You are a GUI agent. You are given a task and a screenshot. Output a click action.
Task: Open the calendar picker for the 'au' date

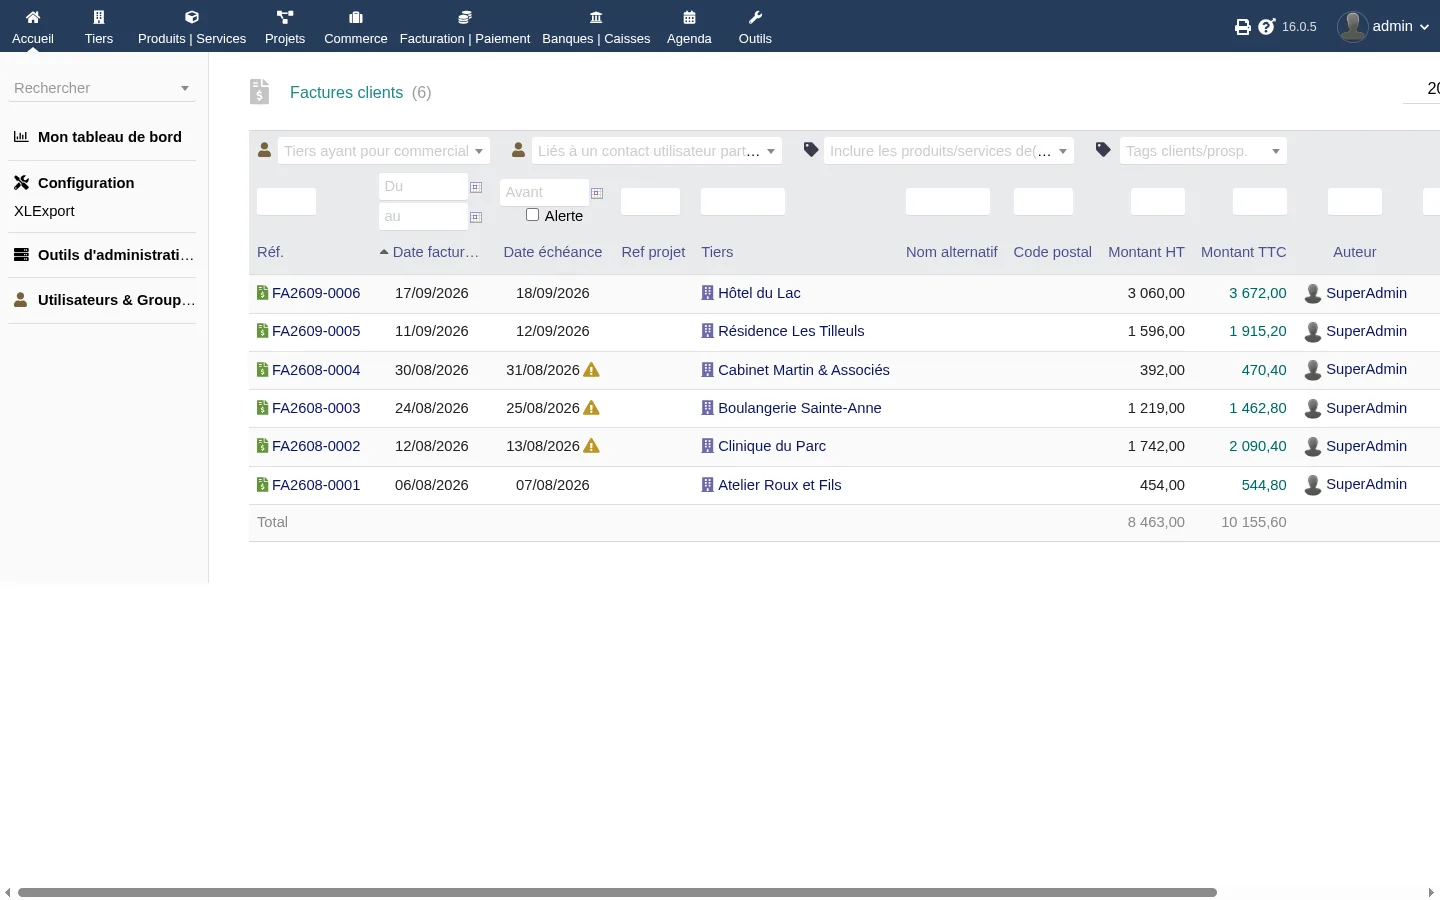click(476, 217)
